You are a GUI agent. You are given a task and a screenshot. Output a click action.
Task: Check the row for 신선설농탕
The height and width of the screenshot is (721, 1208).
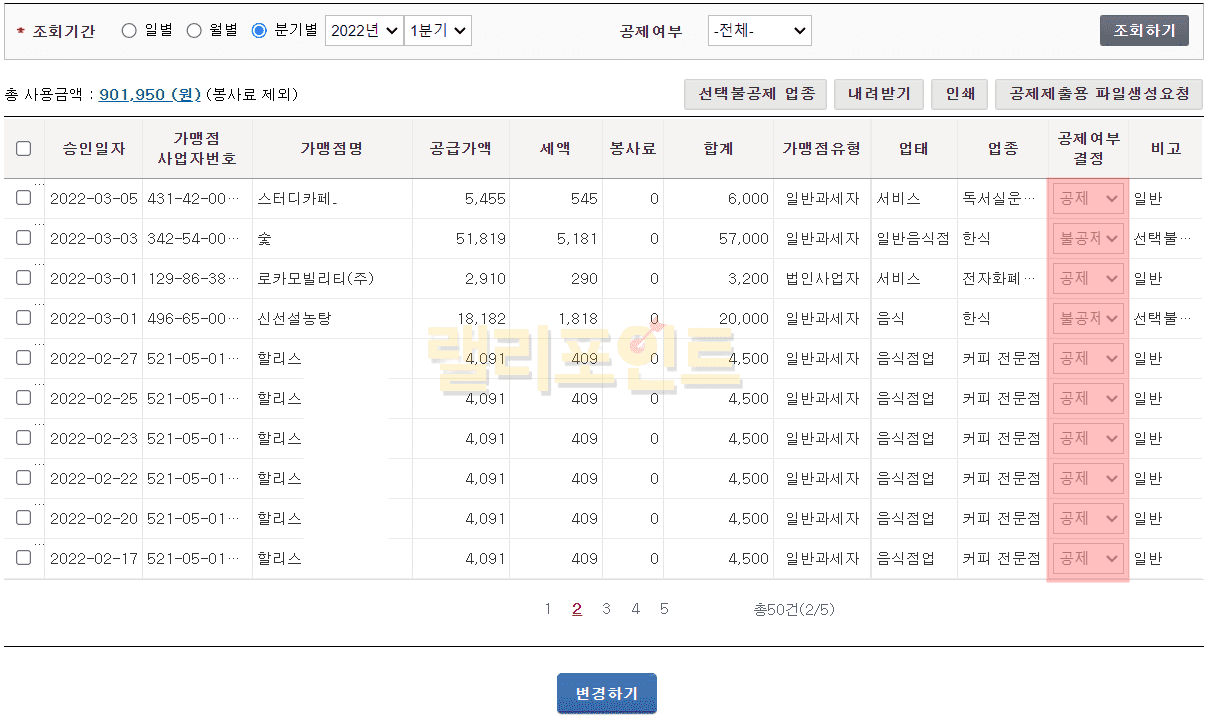(x=24, y=318)
